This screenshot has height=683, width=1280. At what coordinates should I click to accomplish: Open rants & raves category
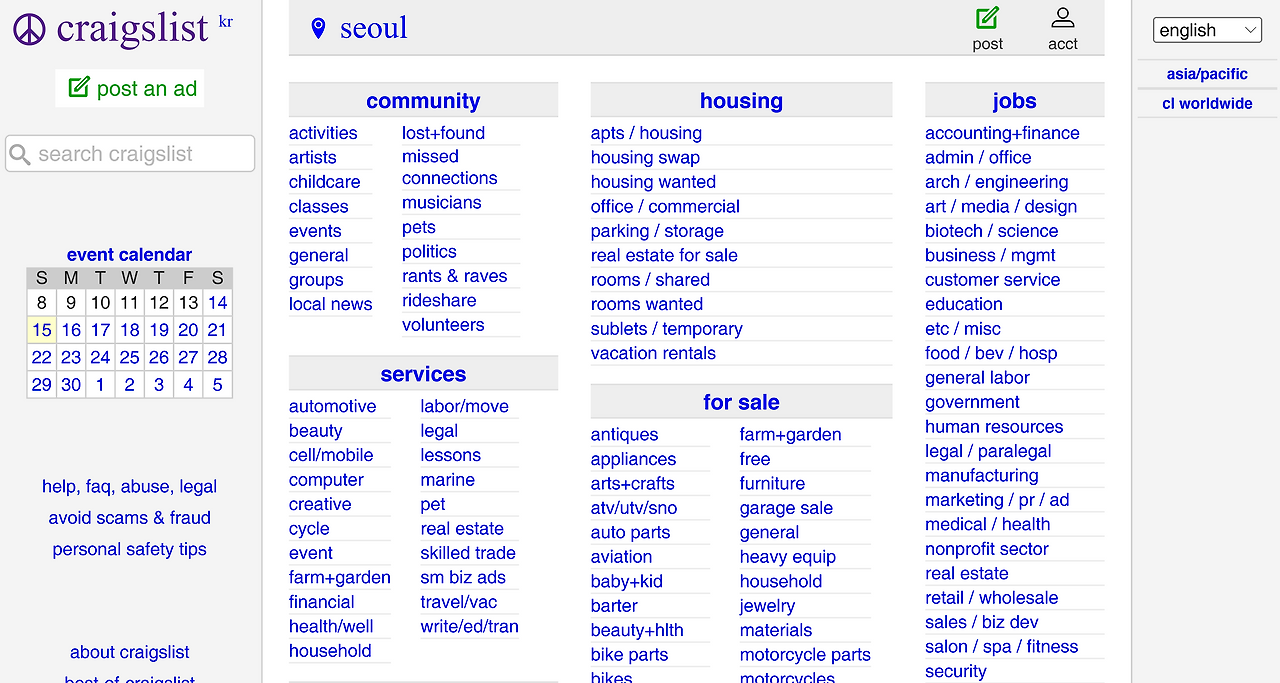click(454, 276)
